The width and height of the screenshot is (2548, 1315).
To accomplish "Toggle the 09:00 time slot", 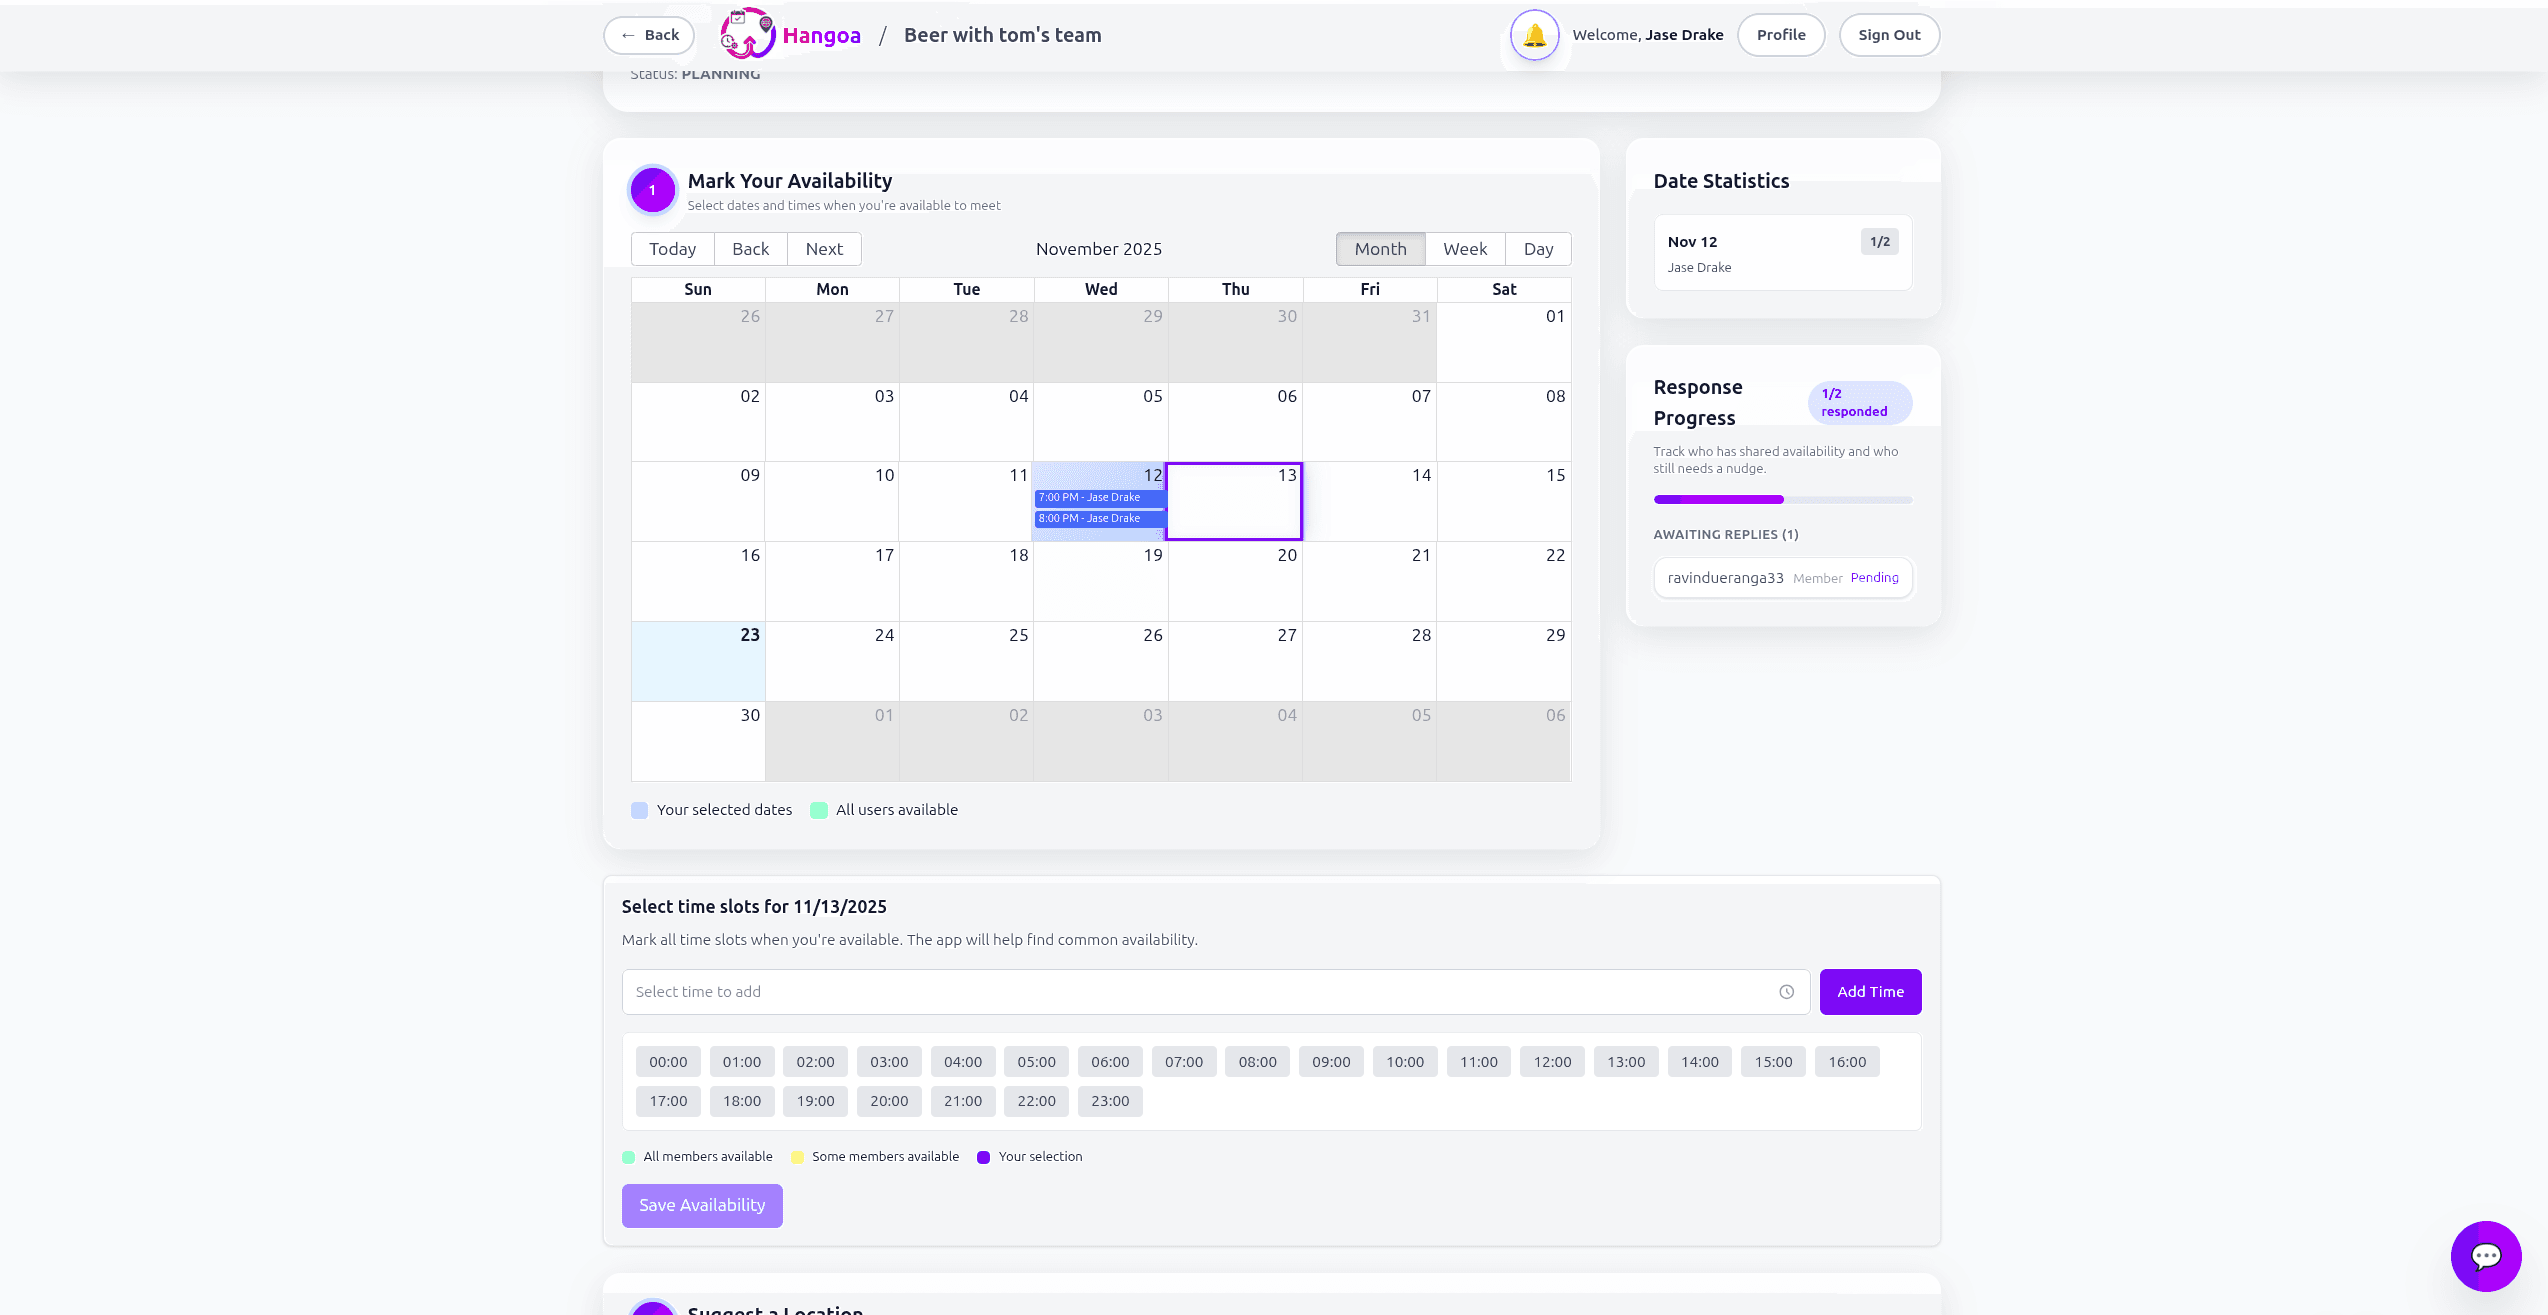I will tap(1330, 1062).
